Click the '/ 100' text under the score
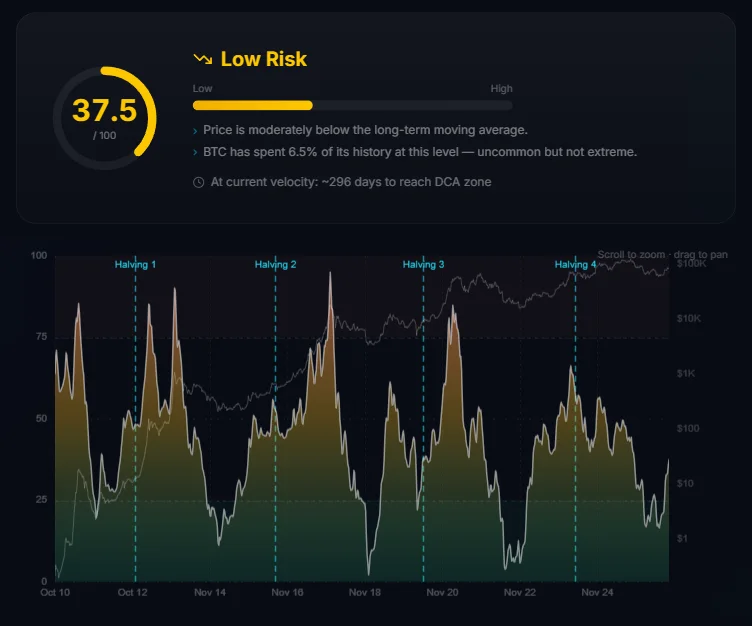752x626 pixels. pos(105,136)
